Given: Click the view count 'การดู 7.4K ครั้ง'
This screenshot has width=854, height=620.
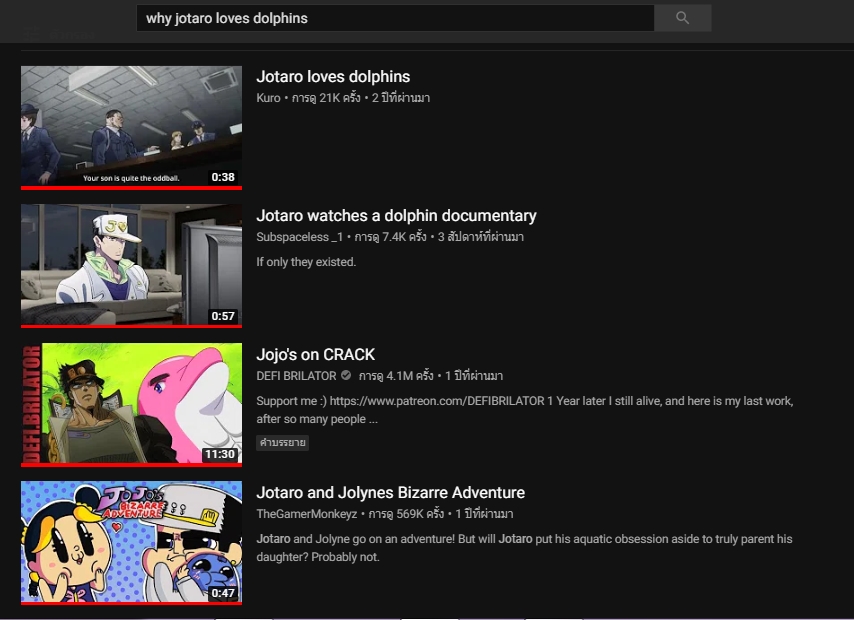Looking at the screenshot, I should 391,237.
